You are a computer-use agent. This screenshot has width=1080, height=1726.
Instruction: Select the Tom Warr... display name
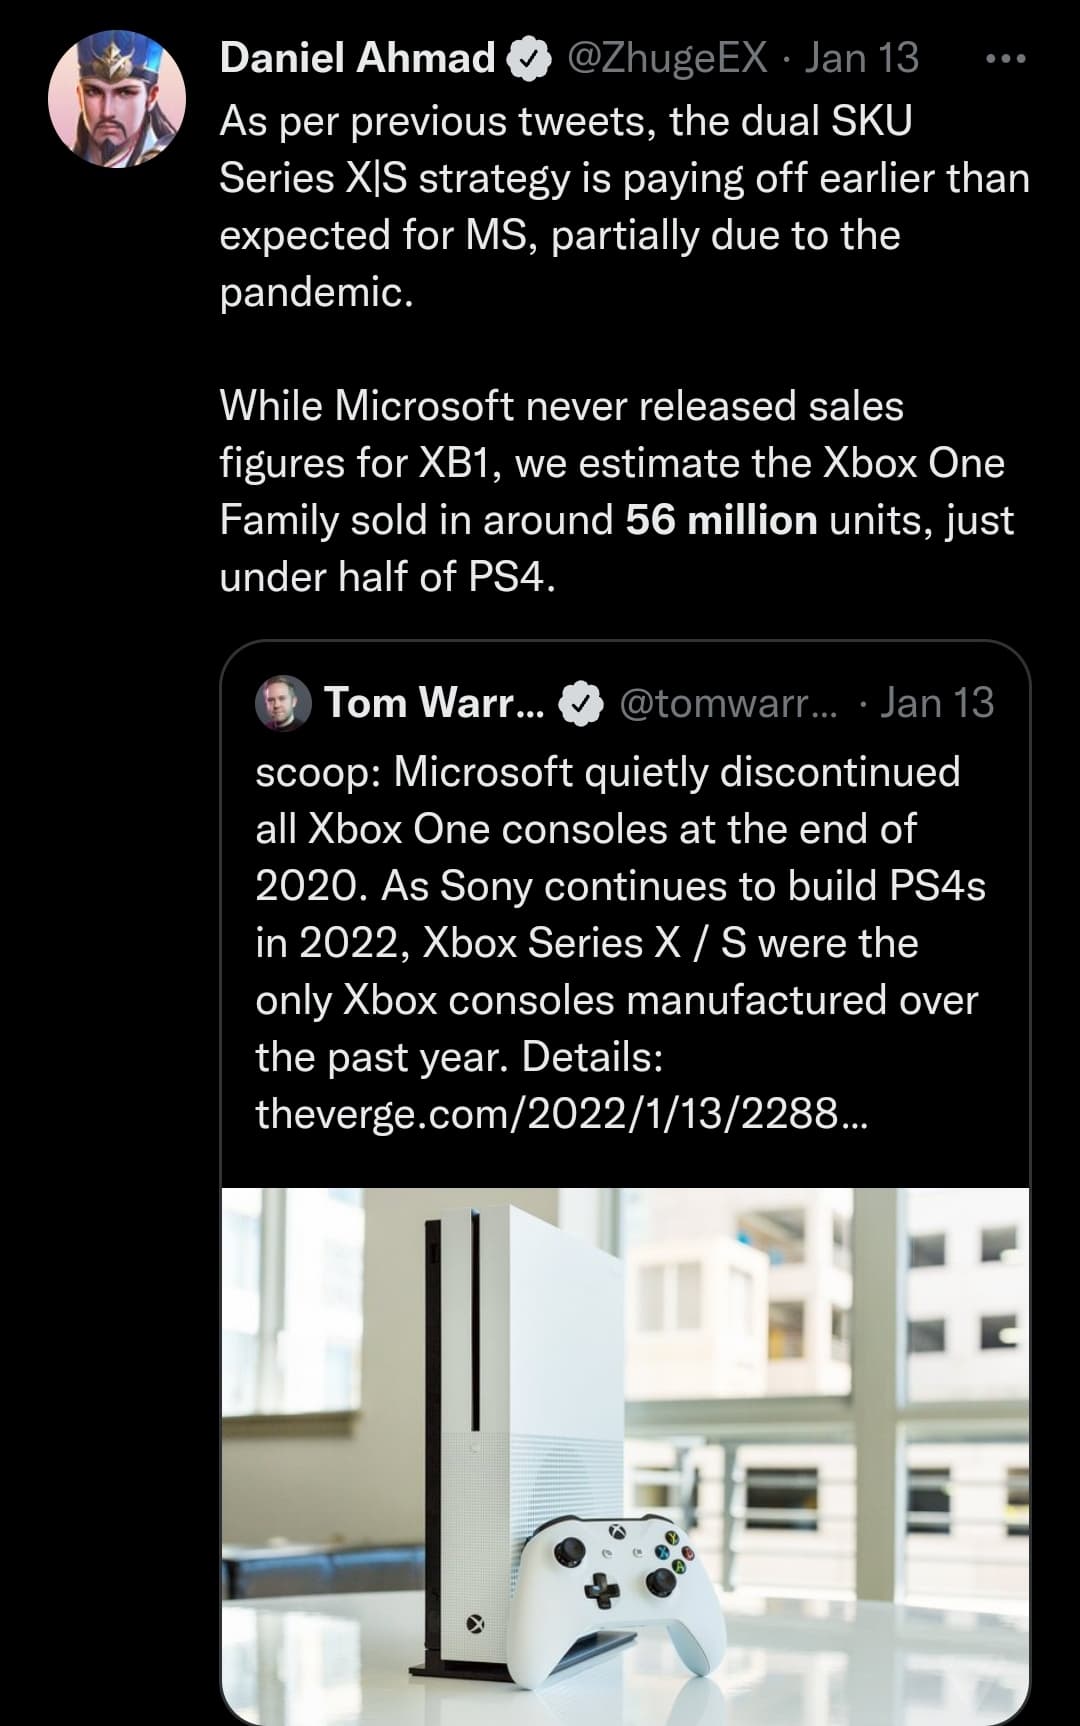click(x=434, y=703)
